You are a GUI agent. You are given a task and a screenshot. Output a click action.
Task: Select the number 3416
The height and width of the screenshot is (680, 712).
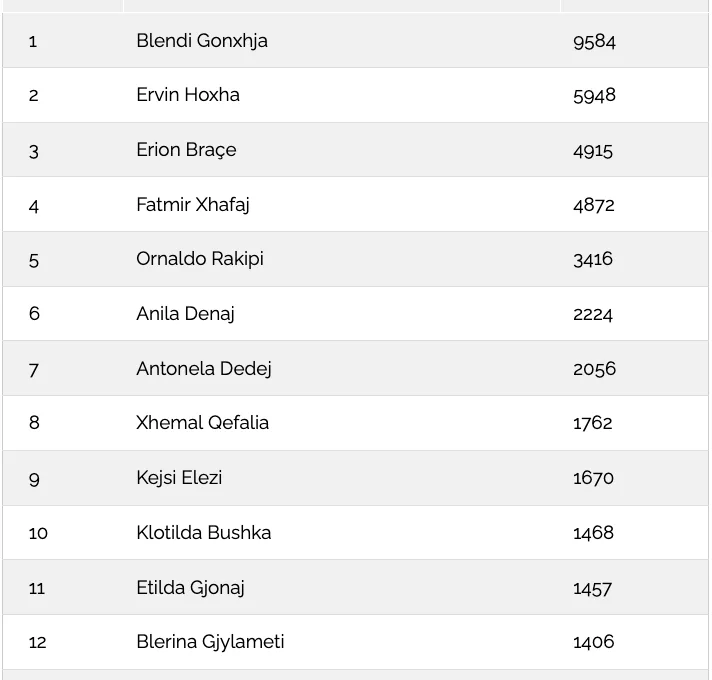click(593, 260)
